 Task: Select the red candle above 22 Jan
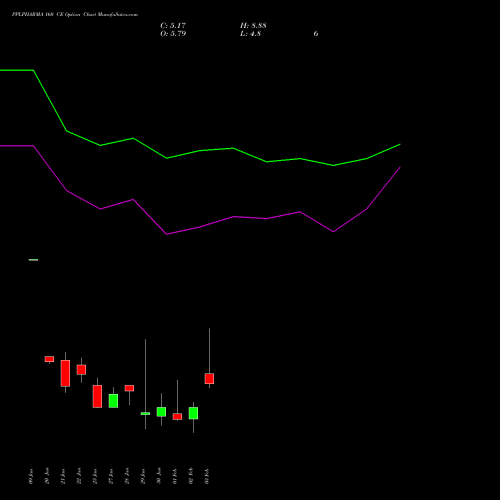(x=81, y=370)
